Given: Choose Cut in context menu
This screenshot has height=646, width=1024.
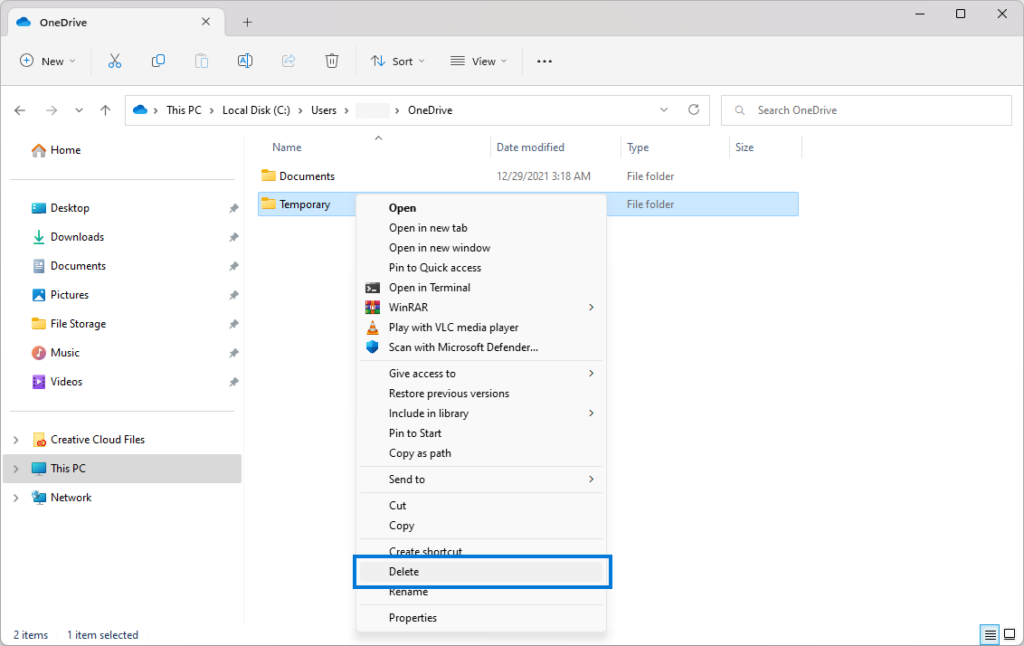Looking at the screenshot, I should coord(481,506).
